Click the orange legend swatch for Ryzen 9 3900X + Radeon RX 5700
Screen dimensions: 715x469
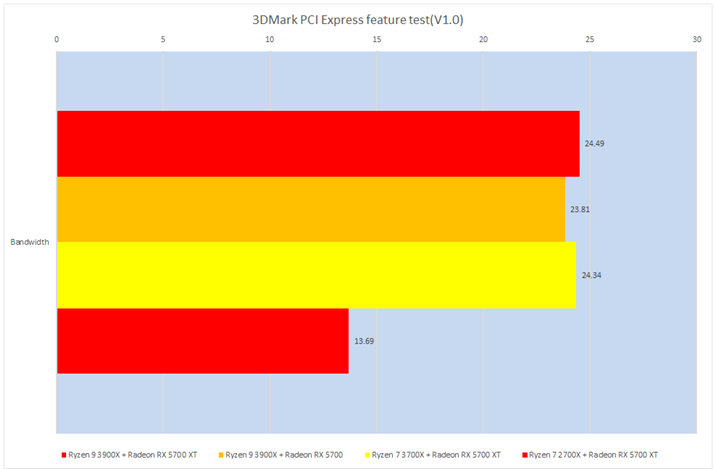pyautogui.click(x=221, y=455)
